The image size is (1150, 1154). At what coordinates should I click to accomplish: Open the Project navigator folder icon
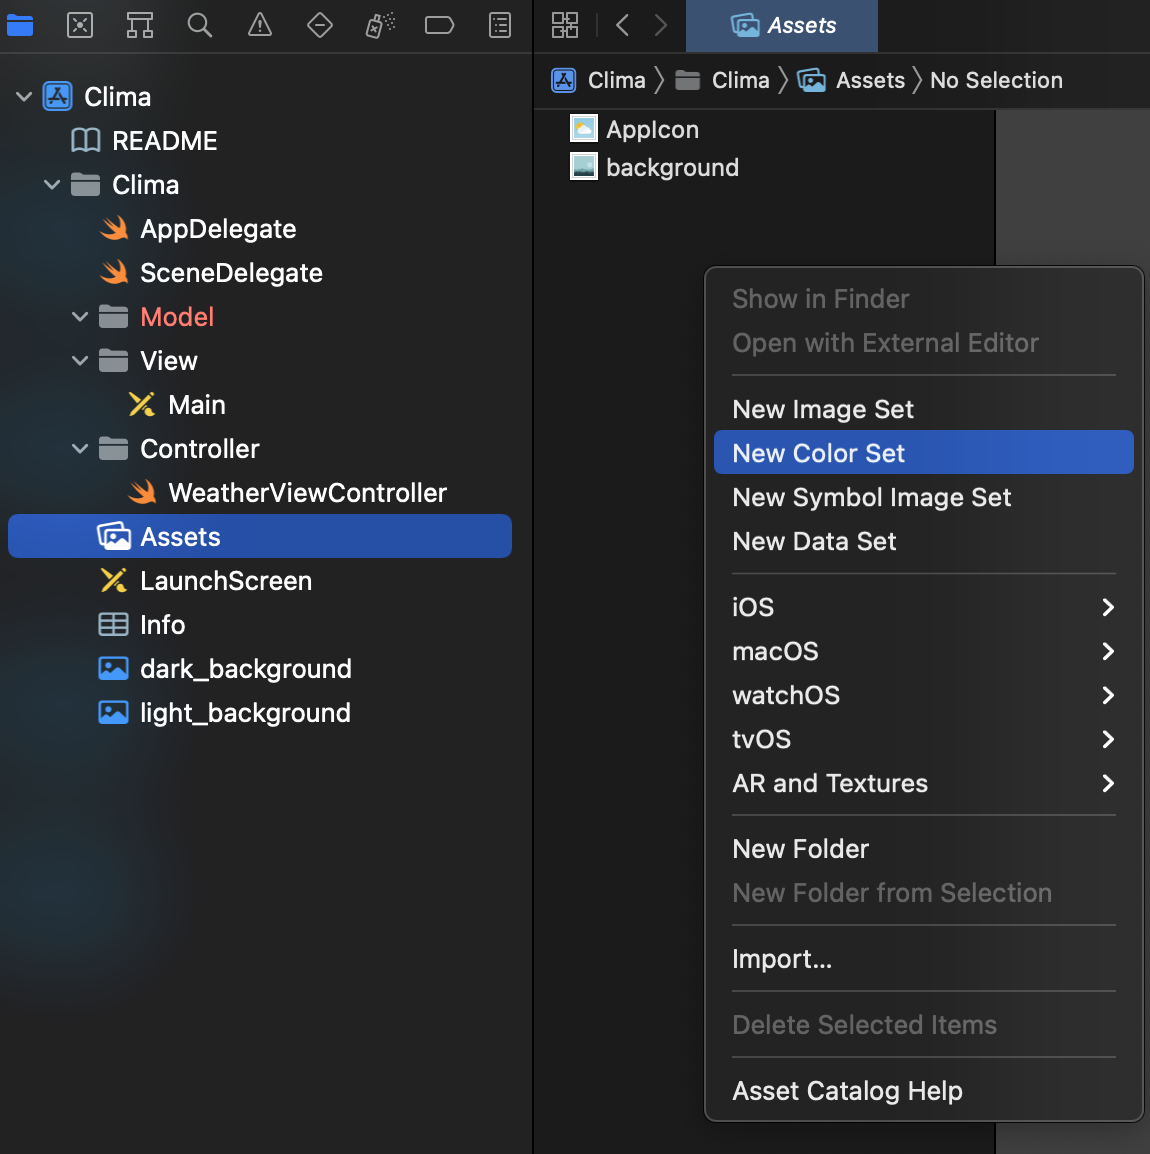(20, 26)
